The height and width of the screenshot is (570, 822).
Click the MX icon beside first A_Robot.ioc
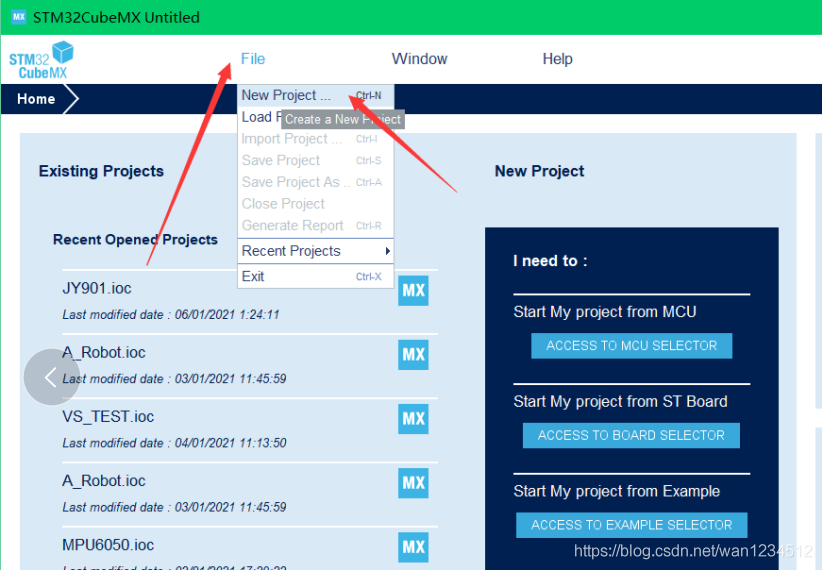(x=413, y=355)
